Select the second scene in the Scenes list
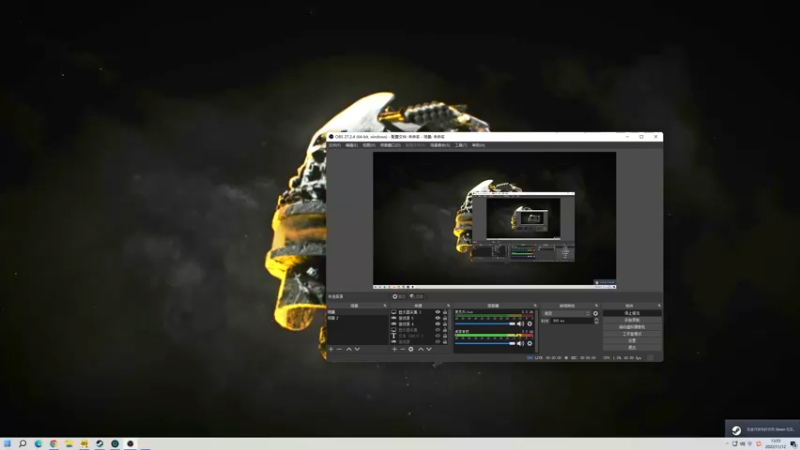Image resolution: width=800 pixels, height=450 pixels. coord(357,318)
